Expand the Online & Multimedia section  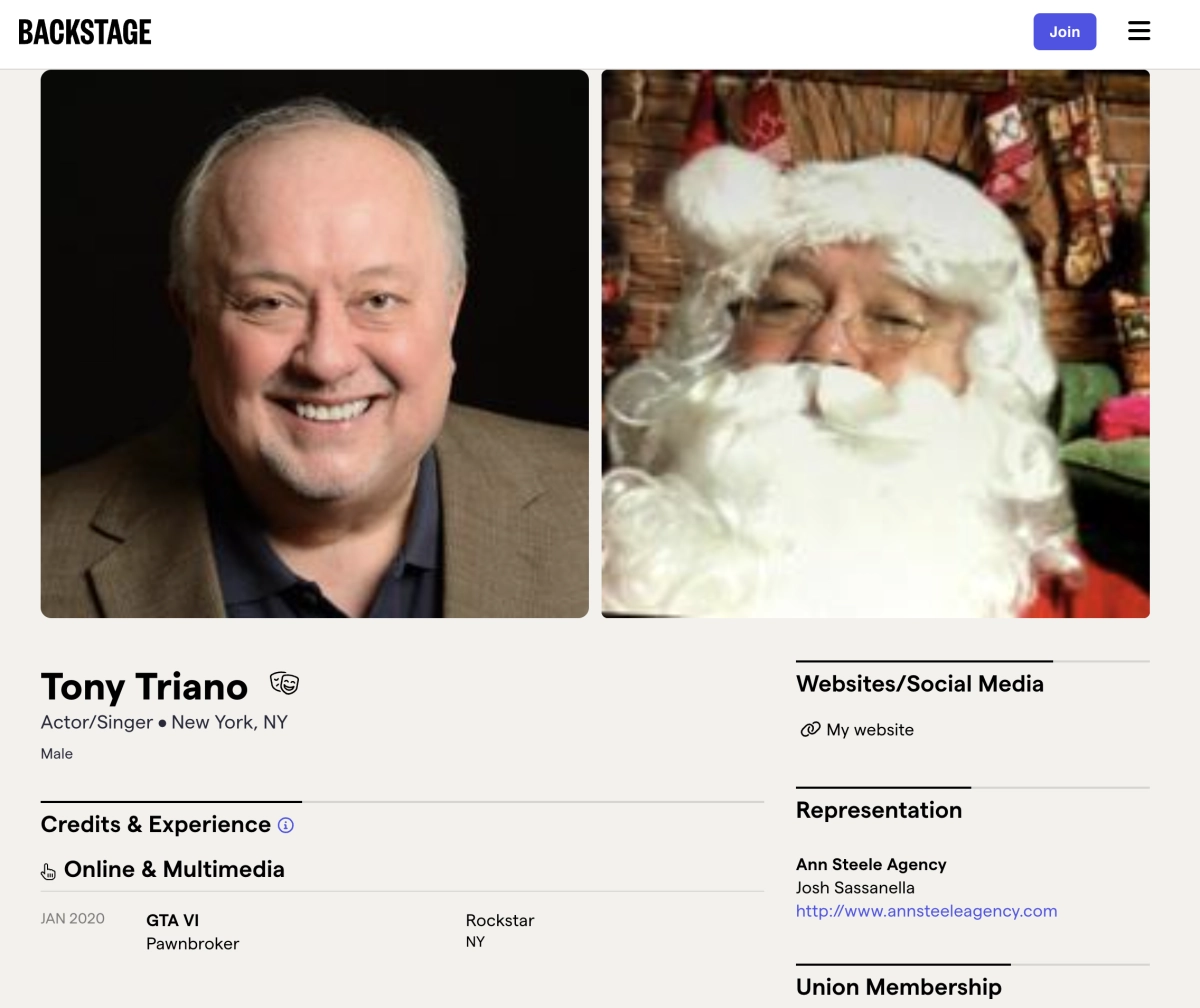click(x=174, y=870)
